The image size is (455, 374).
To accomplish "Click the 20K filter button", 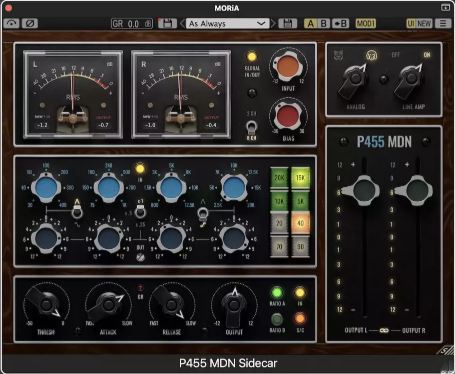I will (x=279, y=178).
